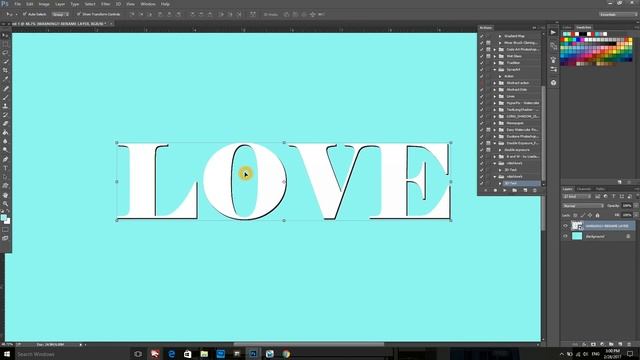Filter layers by adjustment type icon
Viewport: 640px width, 360px height.
point(605,197)
